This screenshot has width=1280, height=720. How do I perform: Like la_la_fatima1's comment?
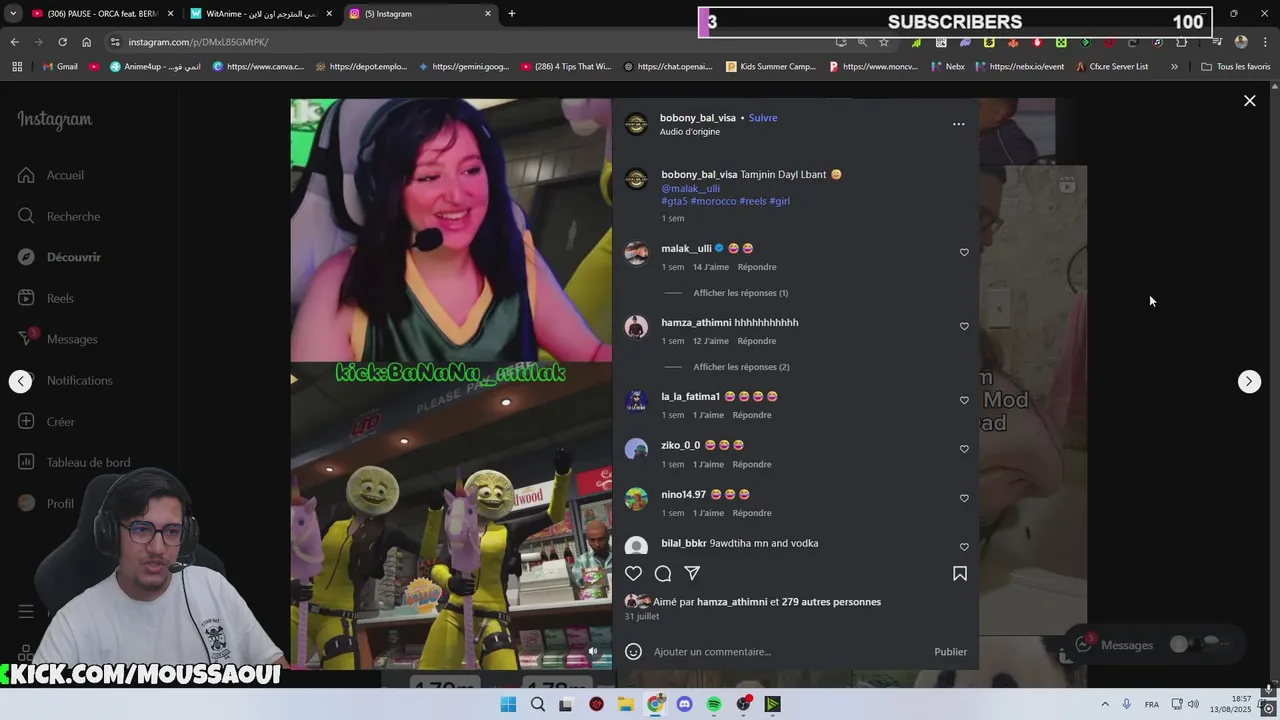(x=964, y=400)
